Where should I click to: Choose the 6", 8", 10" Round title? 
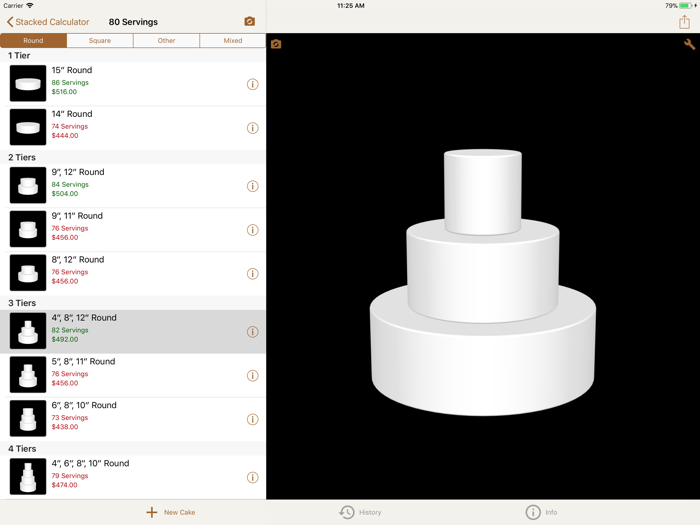84,405
